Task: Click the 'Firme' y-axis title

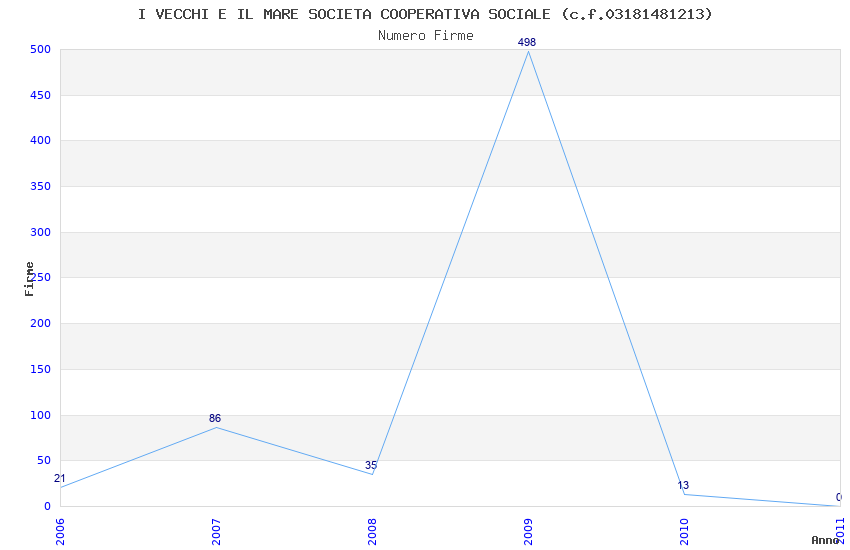Action: tap(29, 279)
